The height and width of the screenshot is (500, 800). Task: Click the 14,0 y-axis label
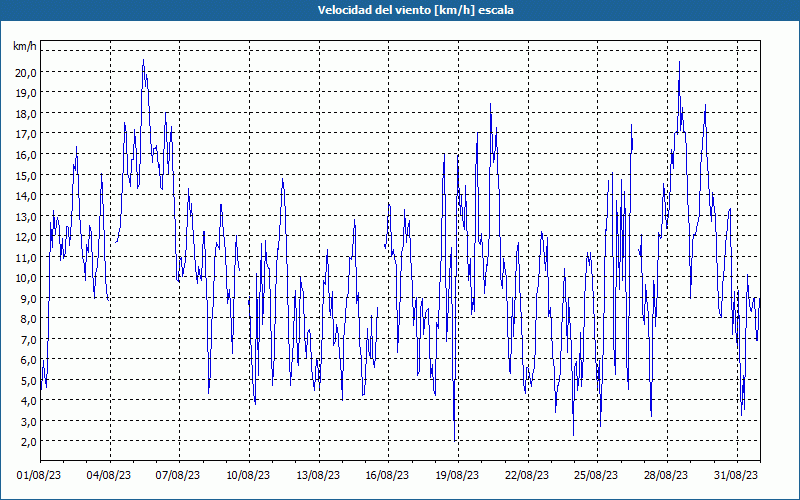[x=26, y=196]
